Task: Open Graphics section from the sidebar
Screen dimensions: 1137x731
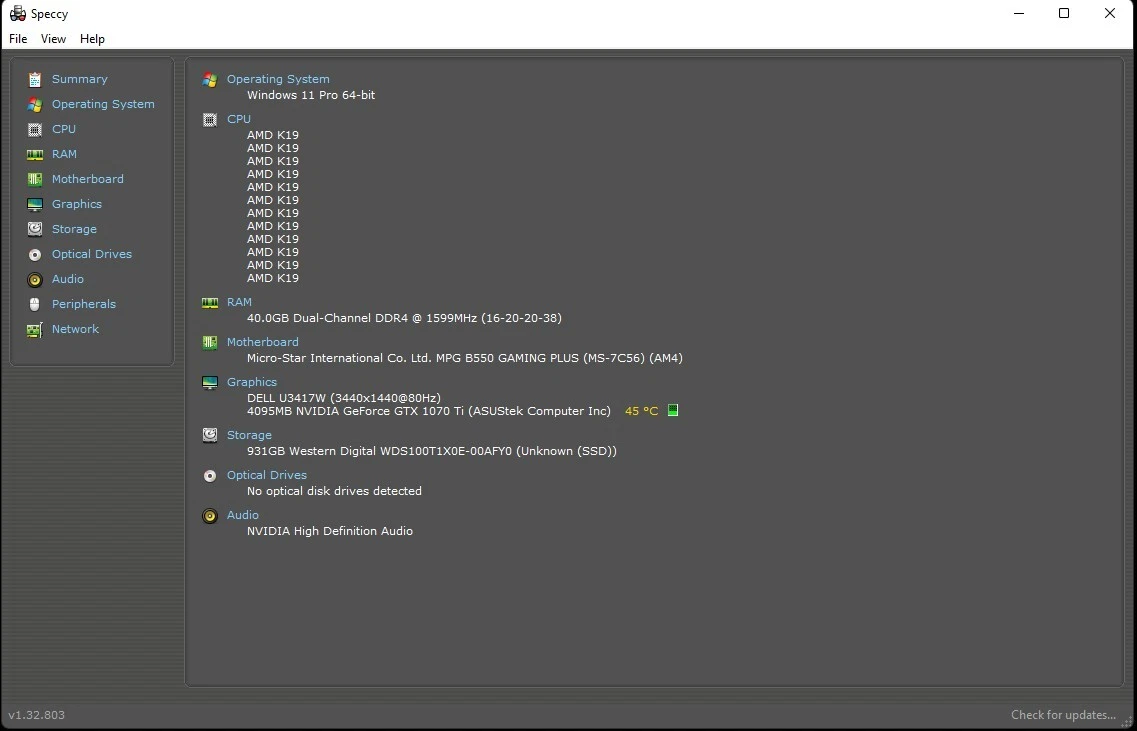Action: [x=77, y=205]
